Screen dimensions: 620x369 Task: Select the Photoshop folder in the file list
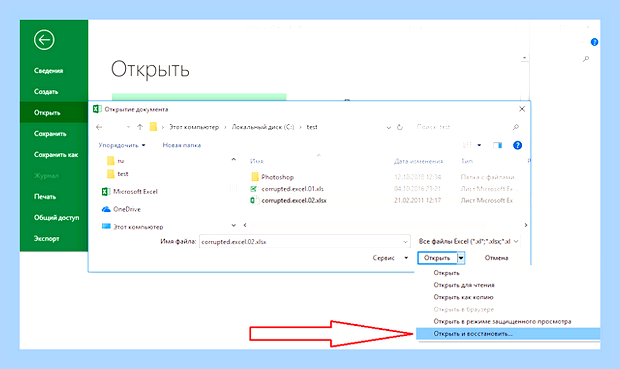(277, 177)
